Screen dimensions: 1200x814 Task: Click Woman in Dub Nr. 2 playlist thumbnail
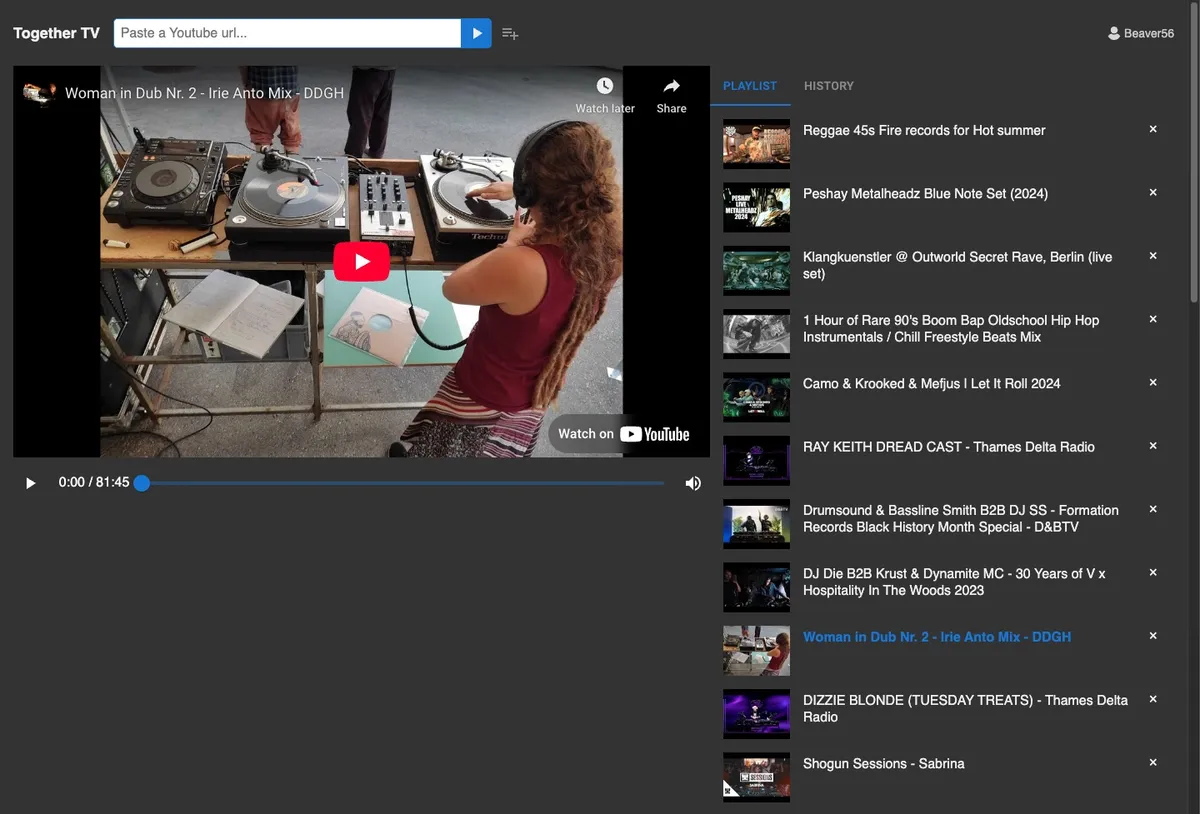click(x=757, y=651)
